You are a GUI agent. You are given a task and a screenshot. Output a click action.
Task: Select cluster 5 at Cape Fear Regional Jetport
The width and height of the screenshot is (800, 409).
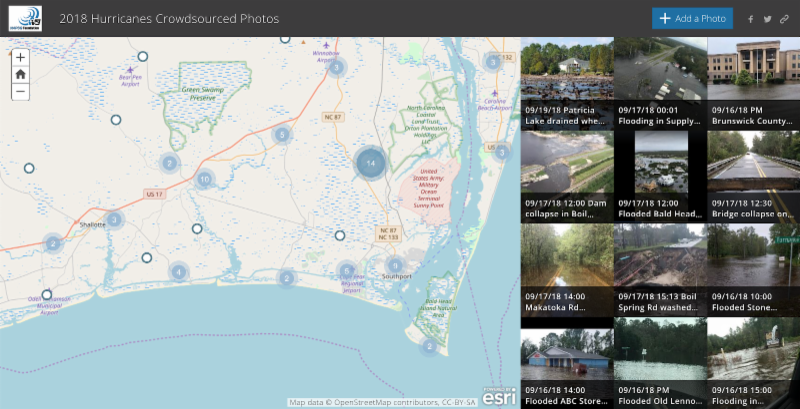coord(347,271)
